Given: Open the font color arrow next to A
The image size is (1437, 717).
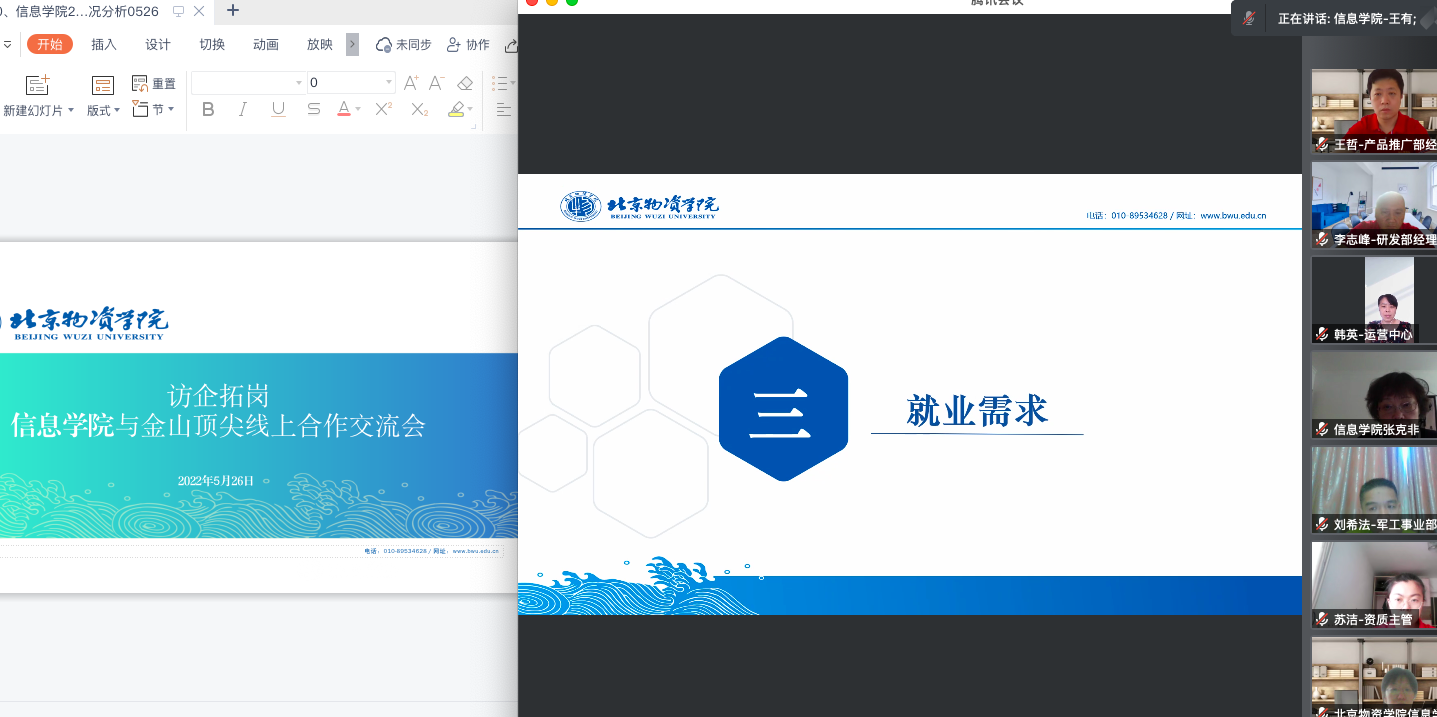Looking at the screenshot, I should click(358, 109).
